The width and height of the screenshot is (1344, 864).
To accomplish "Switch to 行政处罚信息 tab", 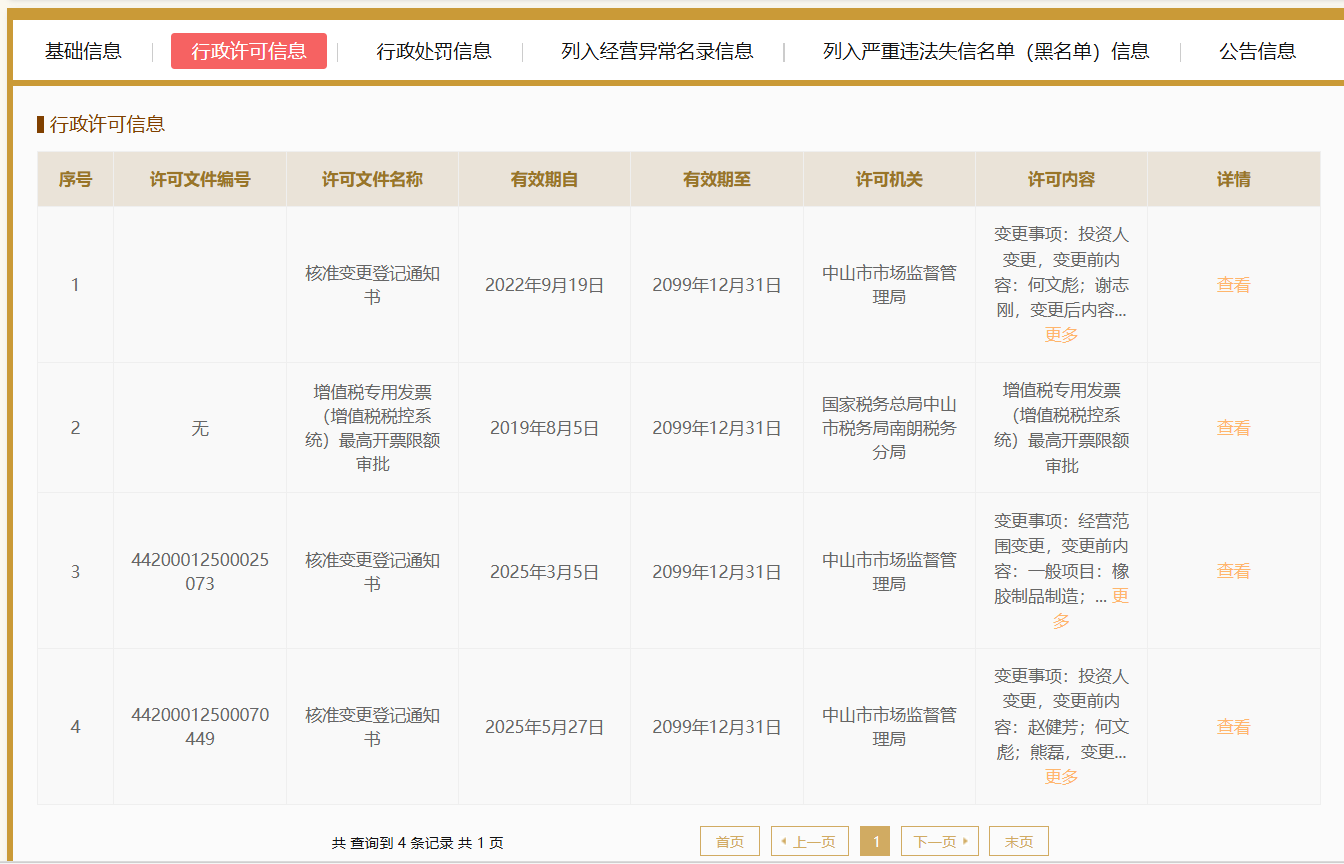I will [434, 51].
